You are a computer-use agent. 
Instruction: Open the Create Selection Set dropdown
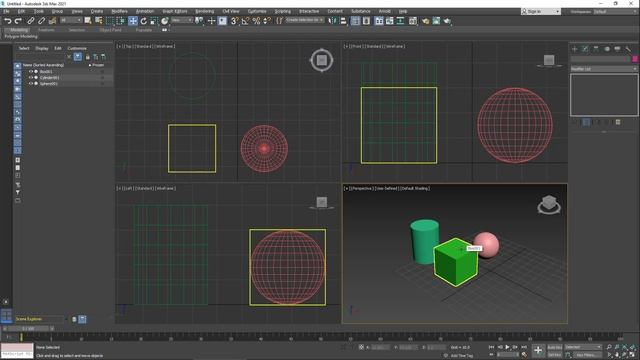(x=304, y=20)
